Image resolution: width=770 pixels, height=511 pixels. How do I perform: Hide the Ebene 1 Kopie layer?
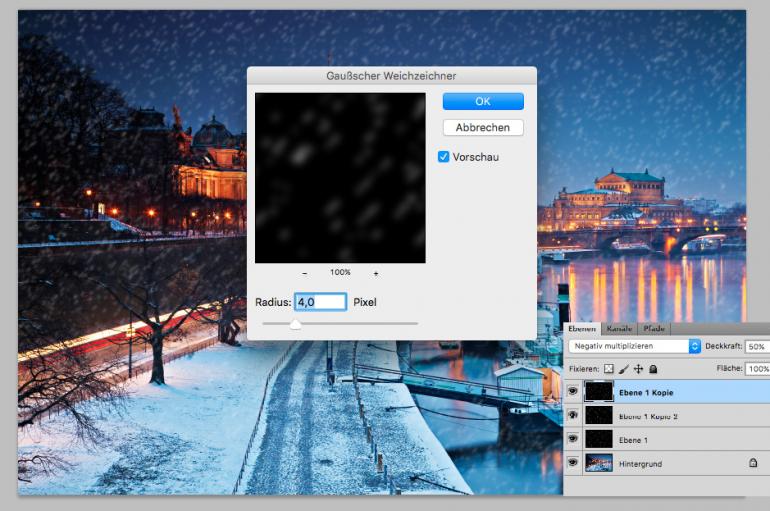click(573, 393)
